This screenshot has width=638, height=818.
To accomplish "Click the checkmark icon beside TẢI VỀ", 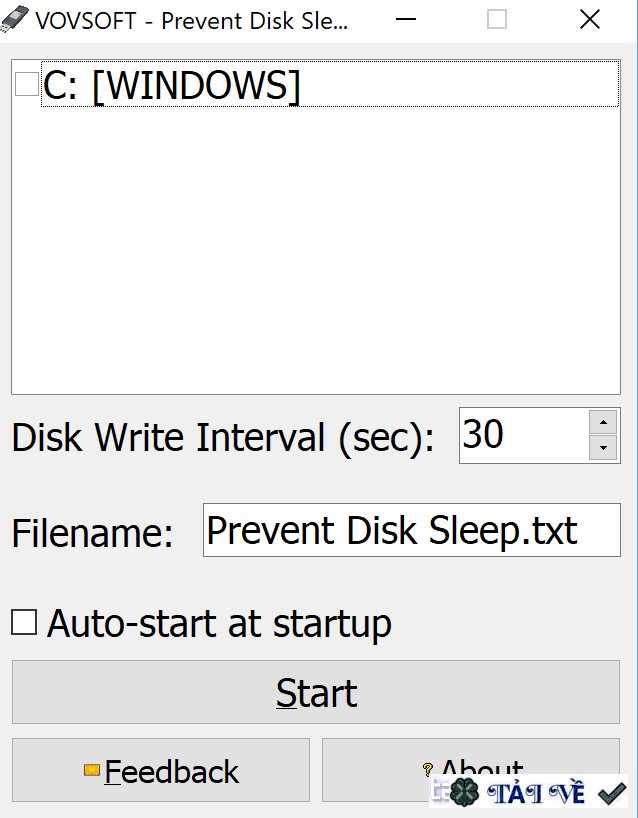I will pos(611,791).
